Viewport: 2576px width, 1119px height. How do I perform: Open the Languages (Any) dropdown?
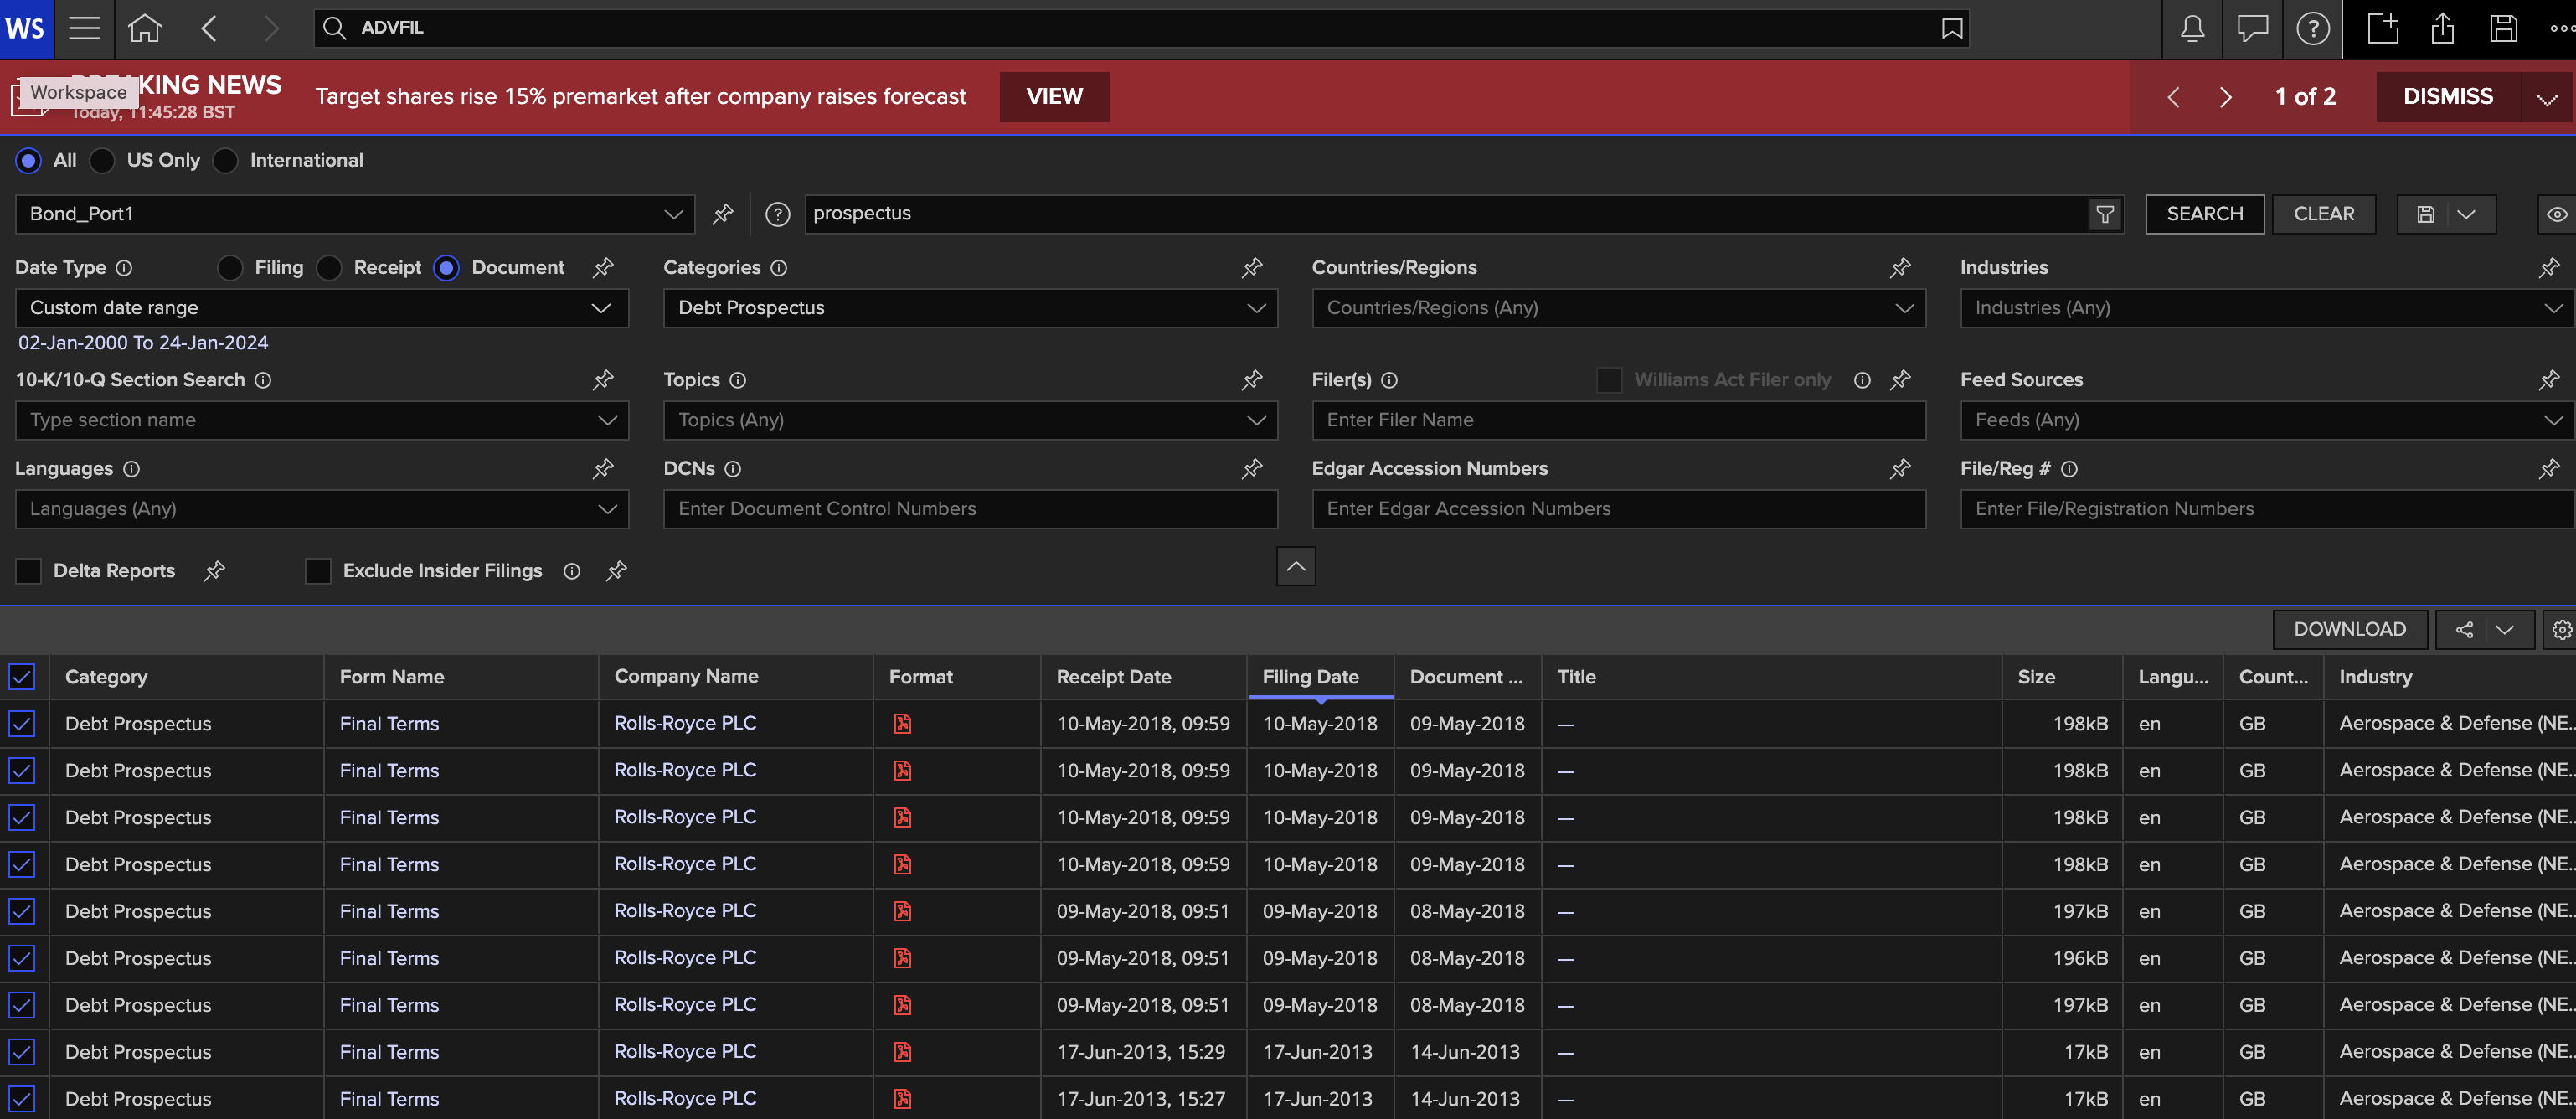click(322, 509)
